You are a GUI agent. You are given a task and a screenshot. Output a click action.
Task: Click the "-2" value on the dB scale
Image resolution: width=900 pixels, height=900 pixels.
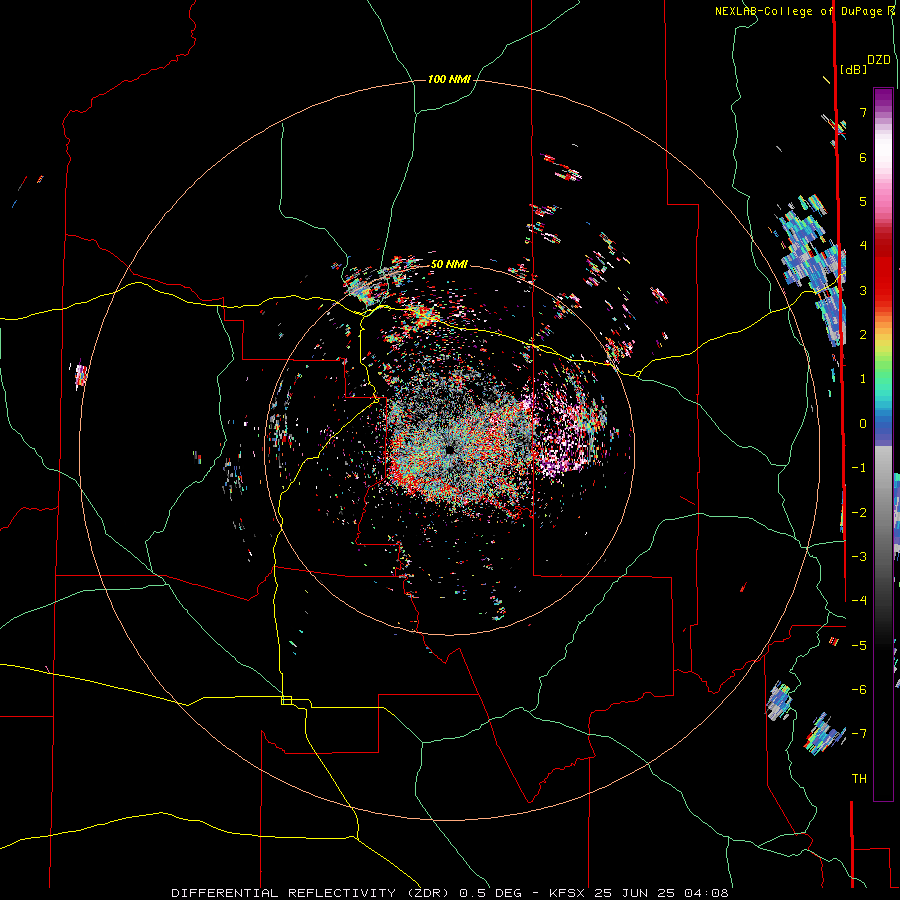(859, 513)
